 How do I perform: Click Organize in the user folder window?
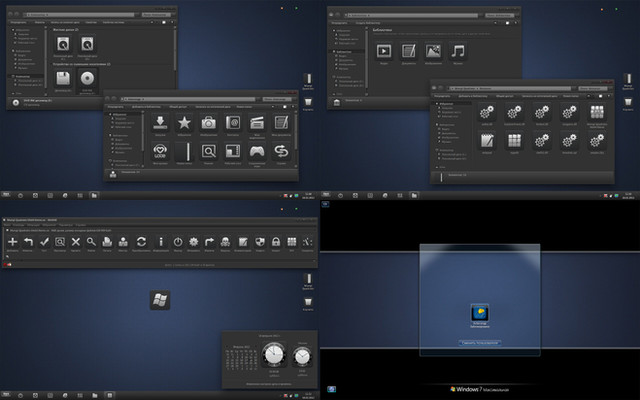[x=116, y=107]
